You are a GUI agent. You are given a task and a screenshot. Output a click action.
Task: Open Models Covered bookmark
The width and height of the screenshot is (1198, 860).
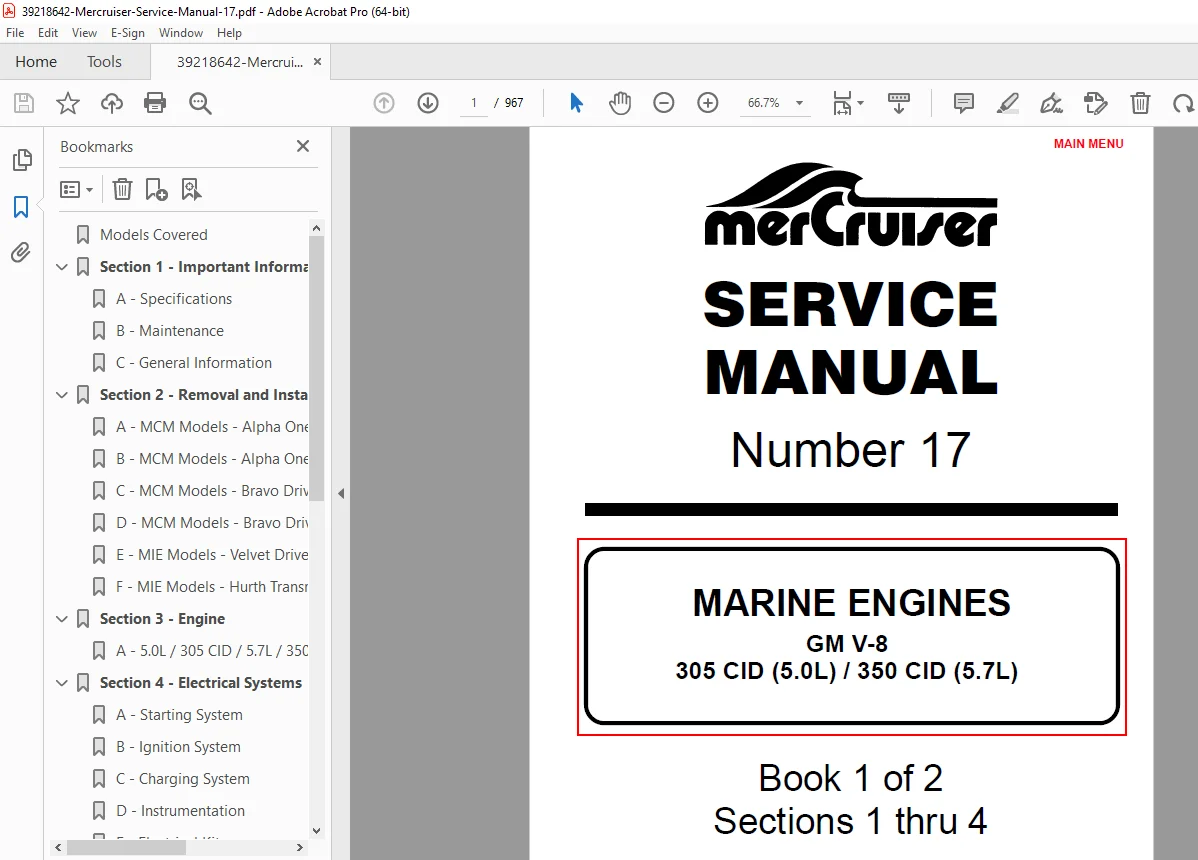tap(154, 234)
